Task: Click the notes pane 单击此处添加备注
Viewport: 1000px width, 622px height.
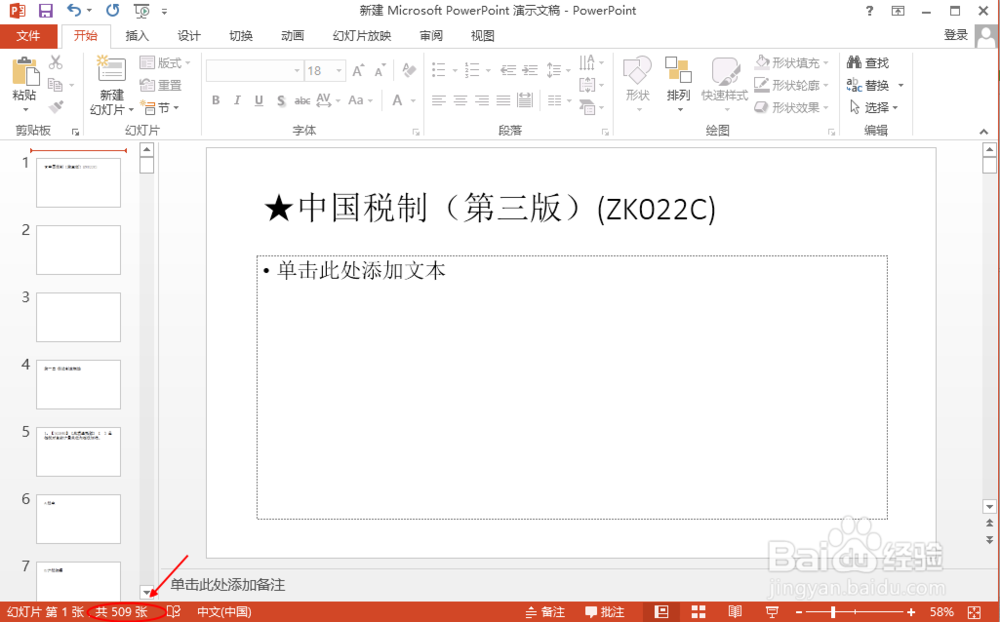Action: coord(228,584)
